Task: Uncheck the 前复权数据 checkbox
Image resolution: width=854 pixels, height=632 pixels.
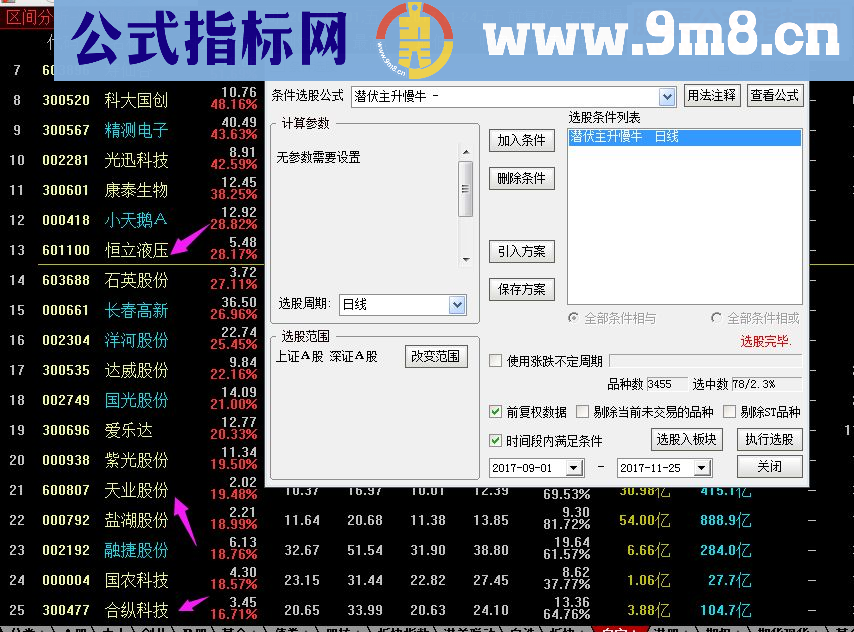Action: click(495, 411)
